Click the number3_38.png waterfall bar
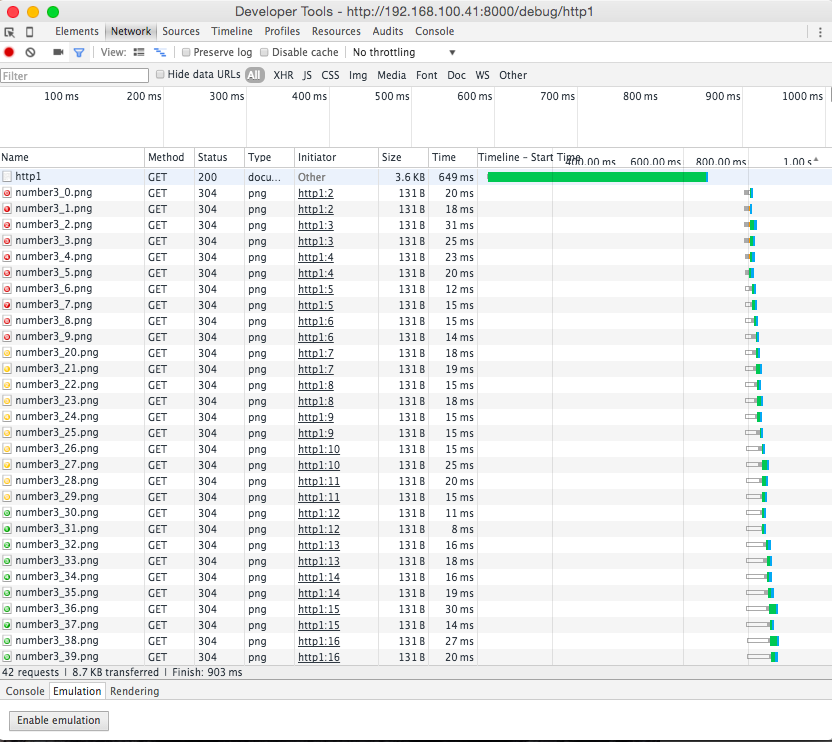Screen dimensions: 832x742 point(763,641)
